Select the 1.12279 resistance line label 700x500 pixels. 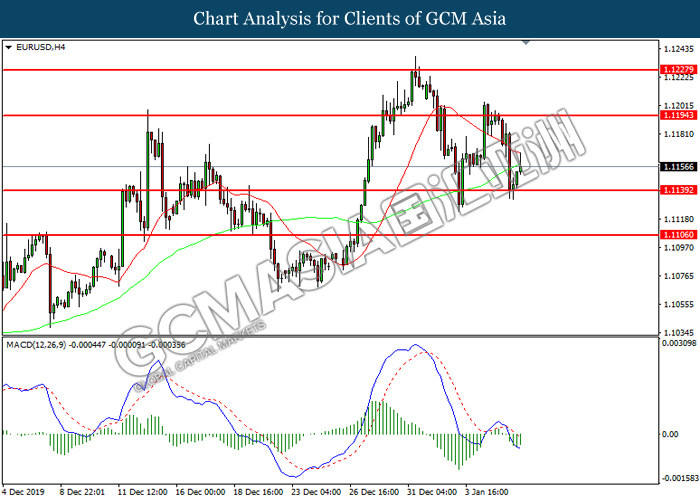pos(678,70)
